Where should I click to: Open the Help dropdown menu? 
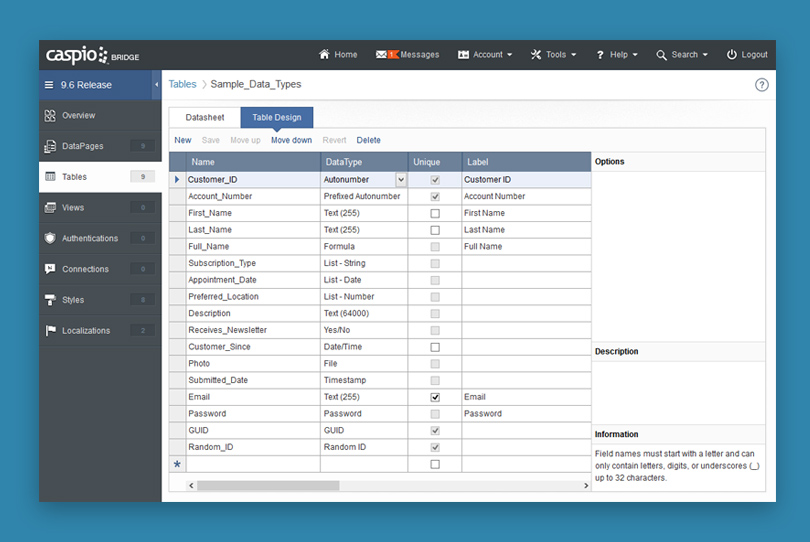tap(617, 54)
